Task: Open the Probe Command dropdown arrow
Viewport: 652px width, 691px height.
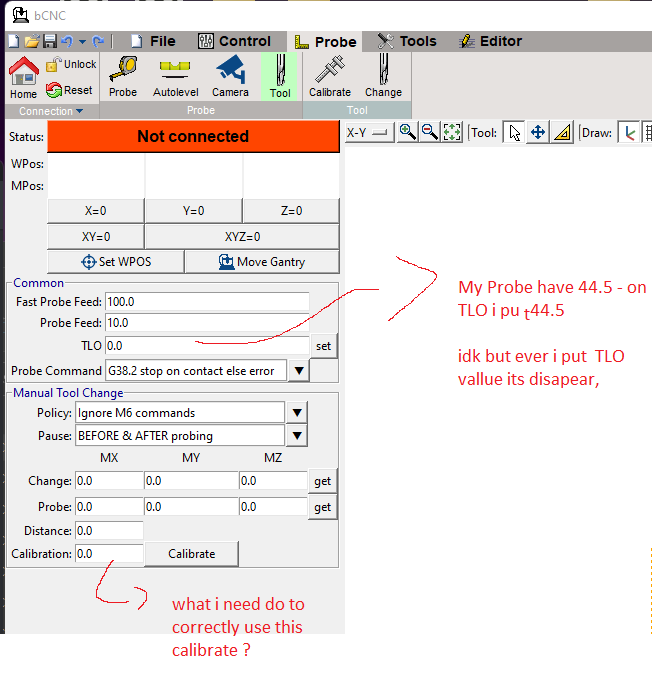Action: pyautogui.click(x=299, y=371)
